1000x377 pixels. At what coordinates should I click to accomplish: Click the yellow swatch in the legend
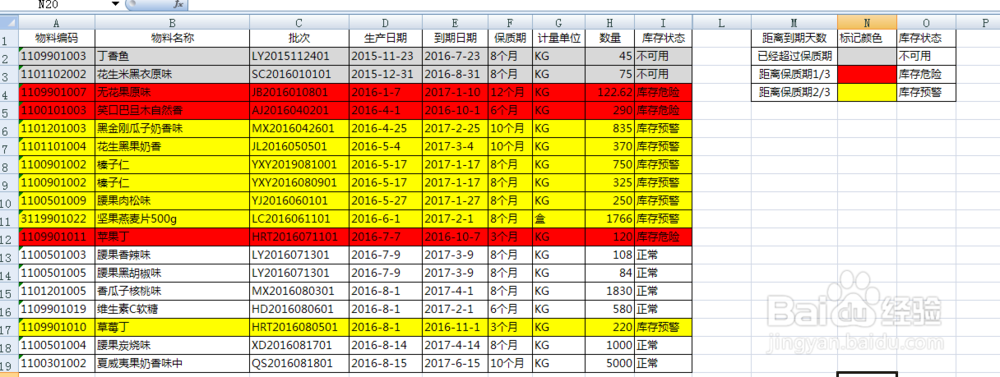(x=867, y=92)
